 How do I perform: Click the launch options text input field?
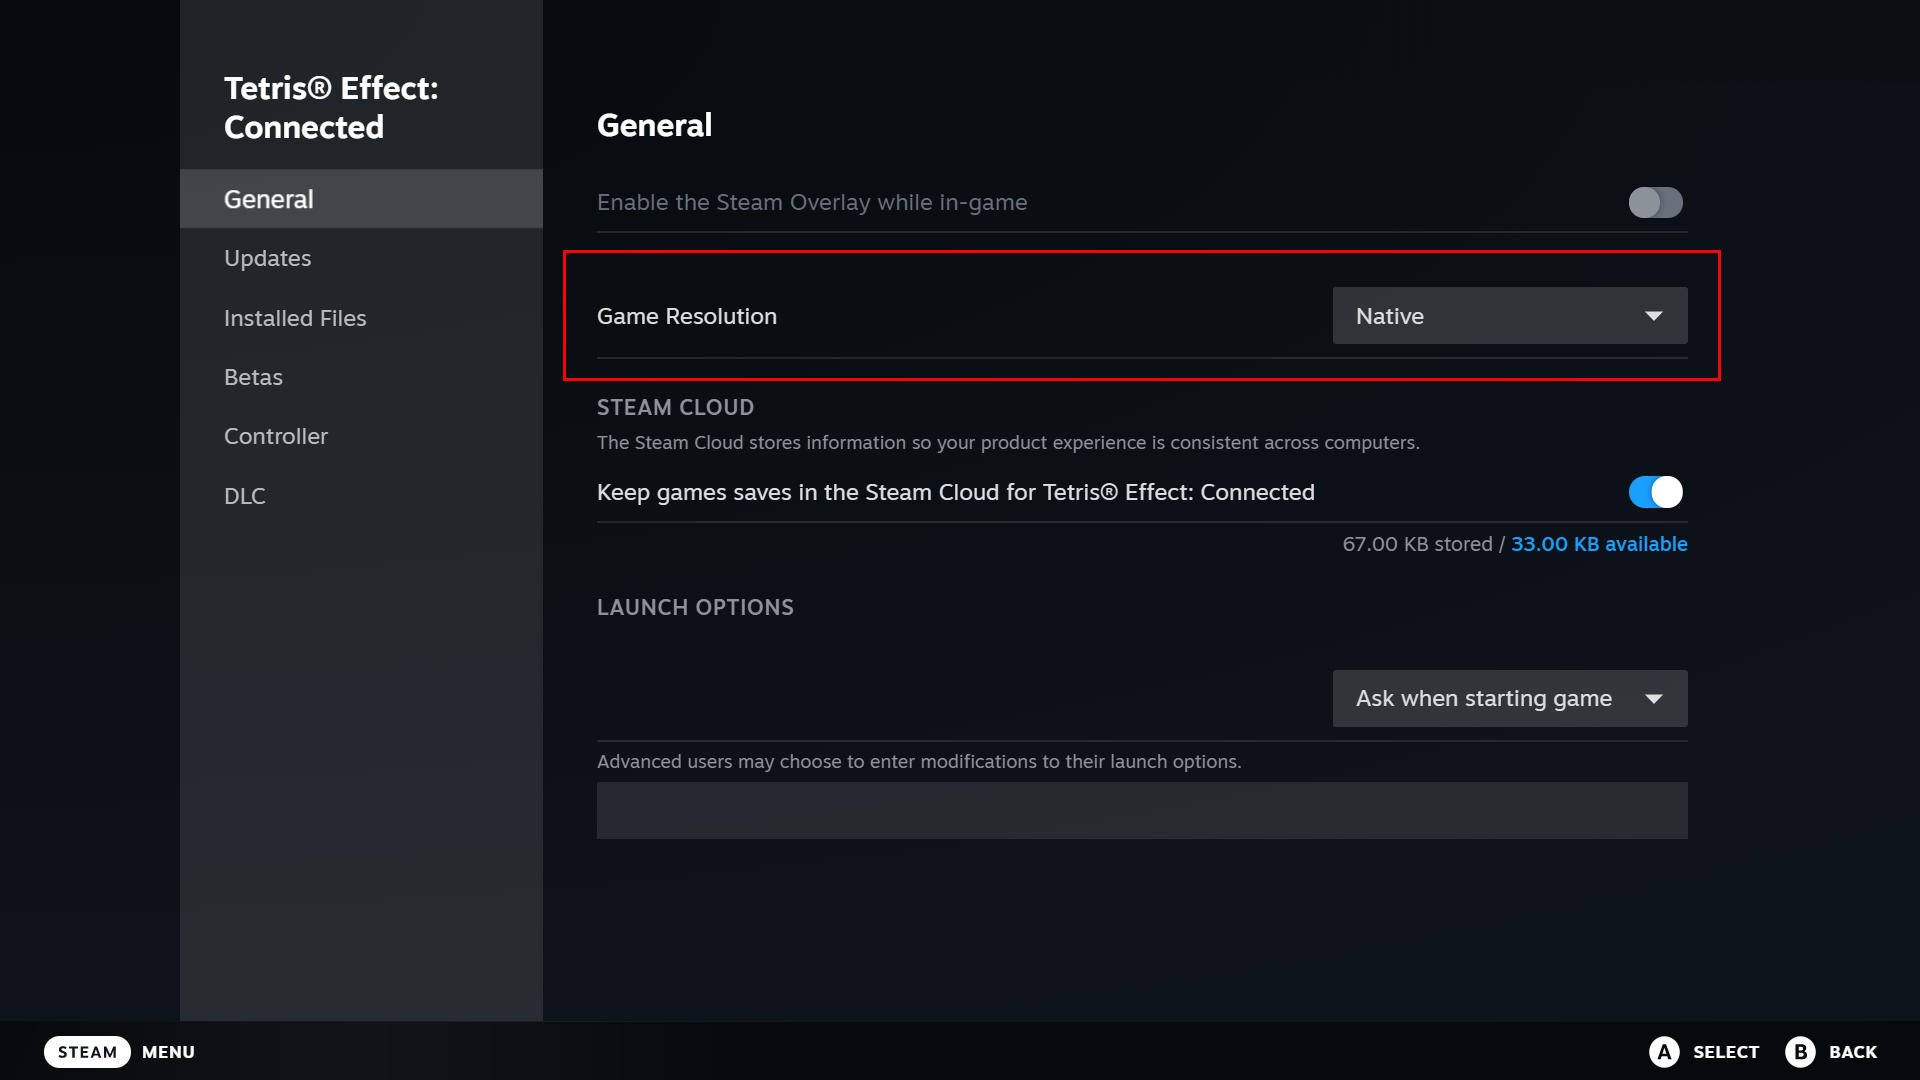pos(1142,810)
